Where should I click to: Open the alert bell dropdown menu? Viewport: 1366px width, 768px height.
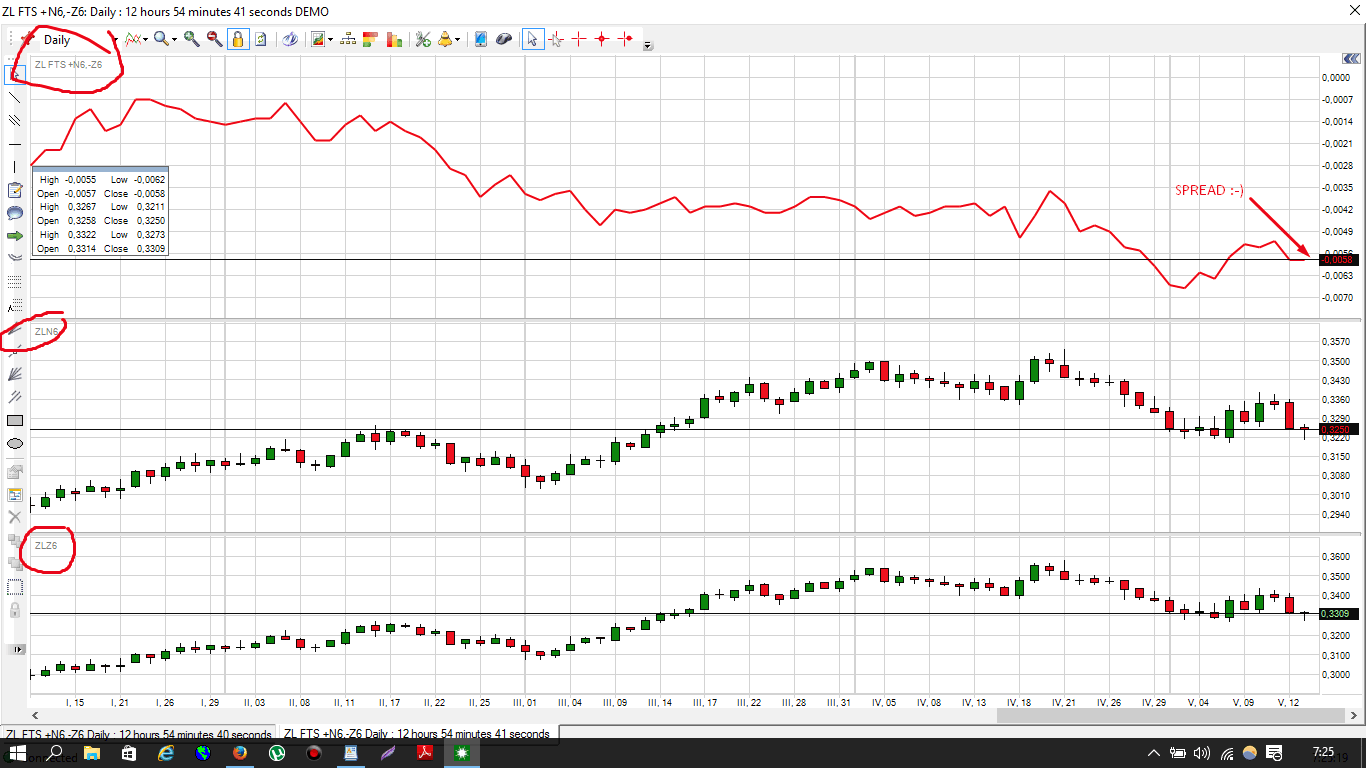pyautogui.click(x=457, y=40)
